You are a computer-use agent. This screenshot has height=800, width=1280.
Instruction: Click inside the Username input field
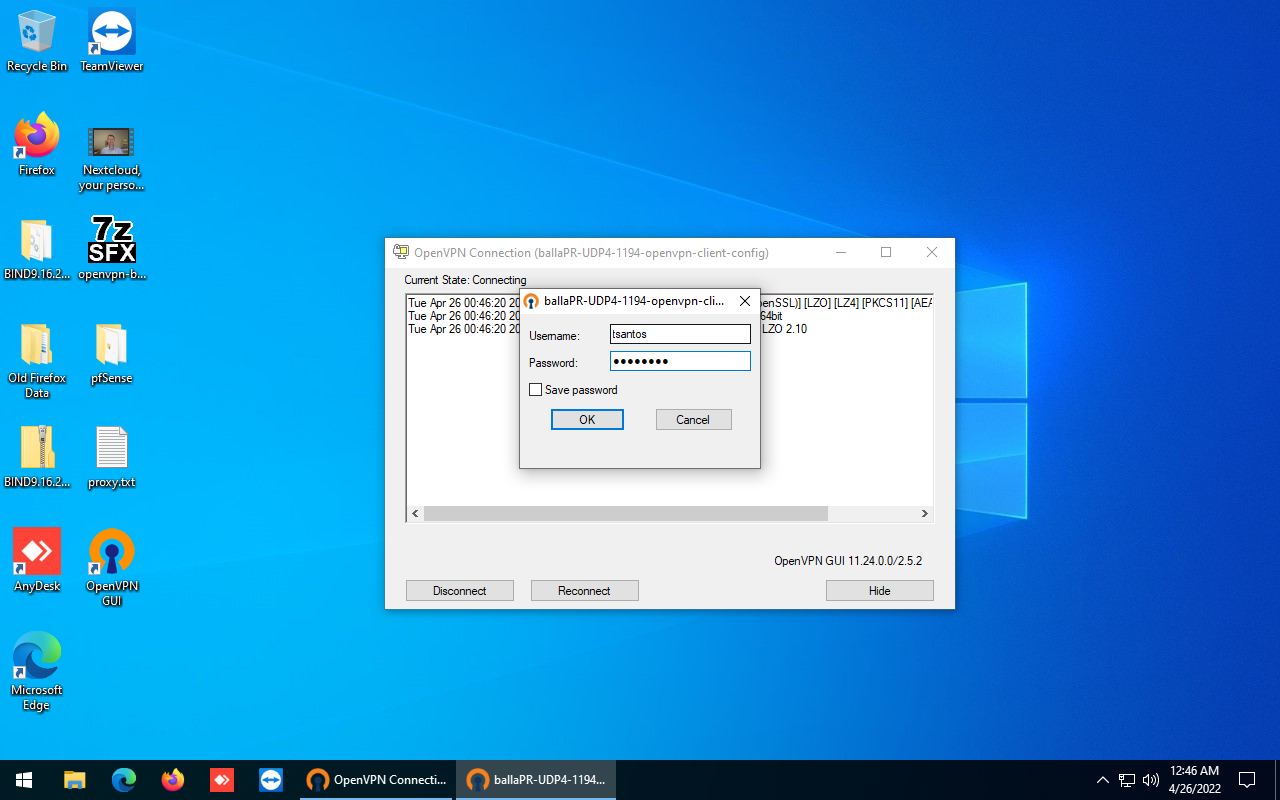click(680, 333)
